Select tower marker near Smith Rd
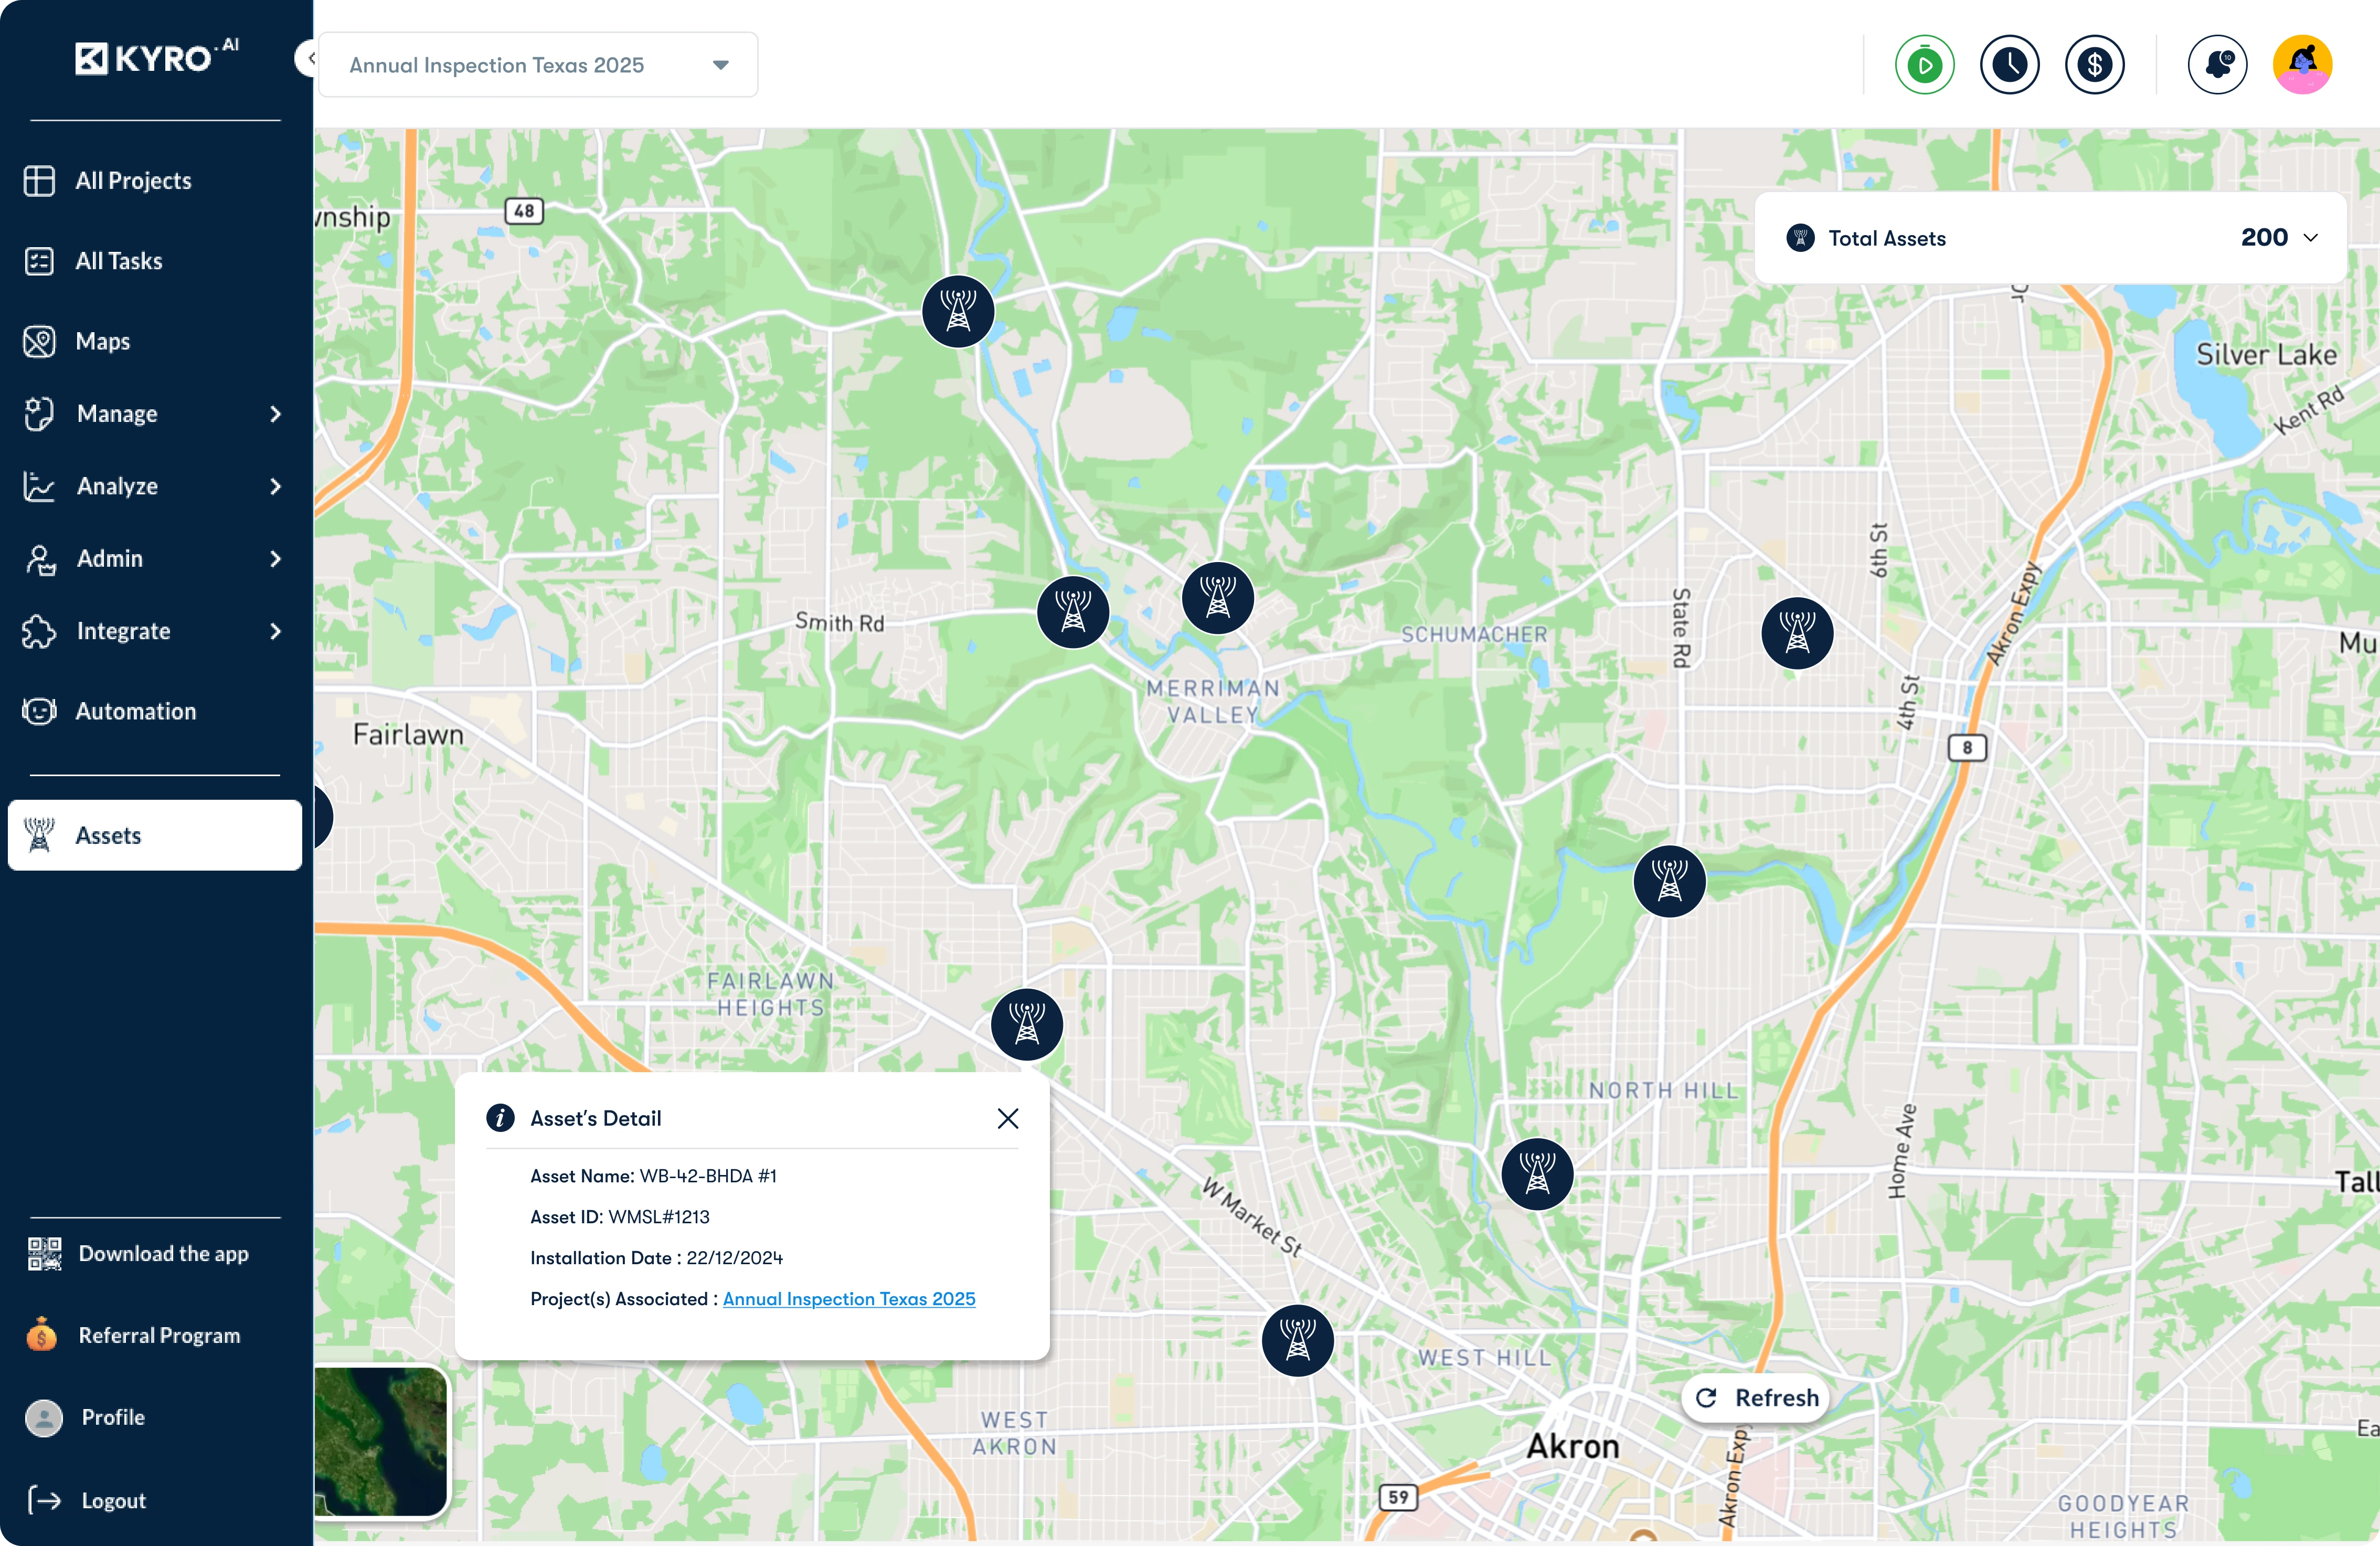The image size is (2380, 1546). point(1073,612)
